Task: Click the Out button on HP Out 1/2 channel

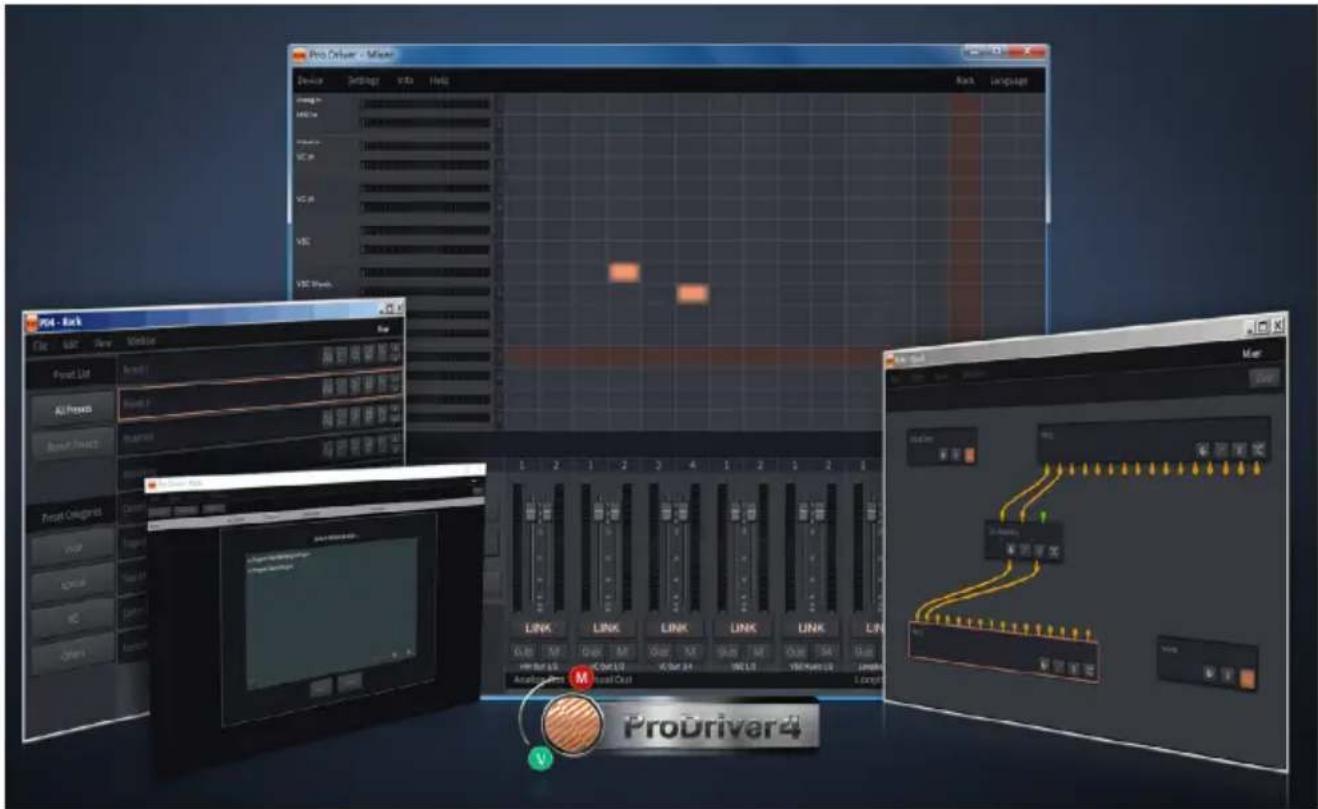Action: coord(525,652)
